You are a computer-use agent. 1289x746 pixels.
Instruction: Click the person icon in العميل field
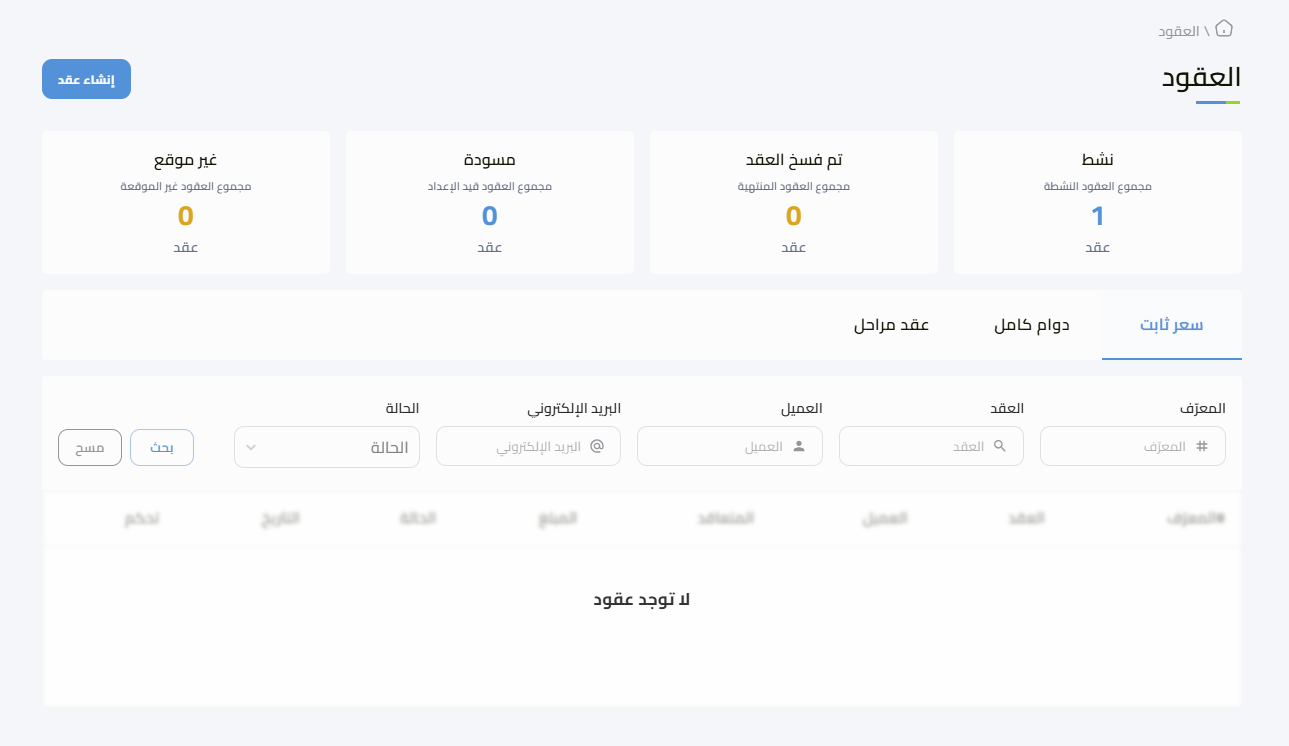799,447
